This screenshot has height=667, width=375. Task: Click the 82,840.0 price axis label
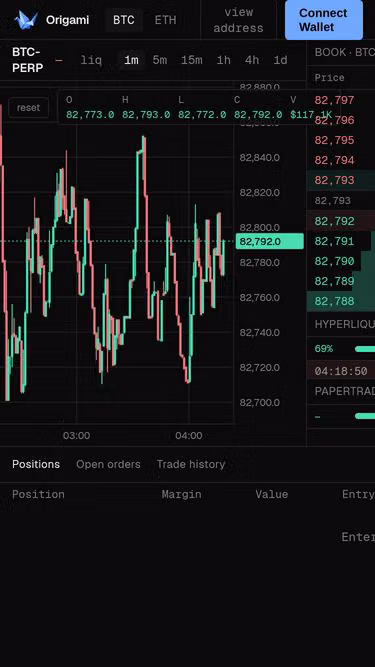pos(260,158)
